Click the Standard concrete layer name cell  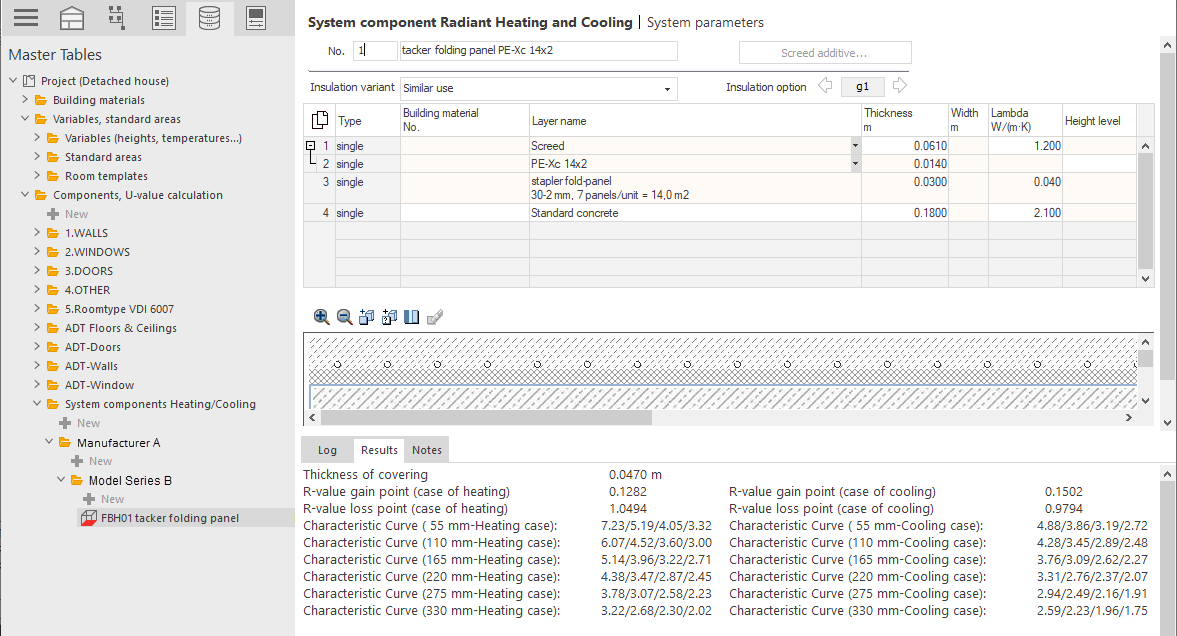coord(695,213)
